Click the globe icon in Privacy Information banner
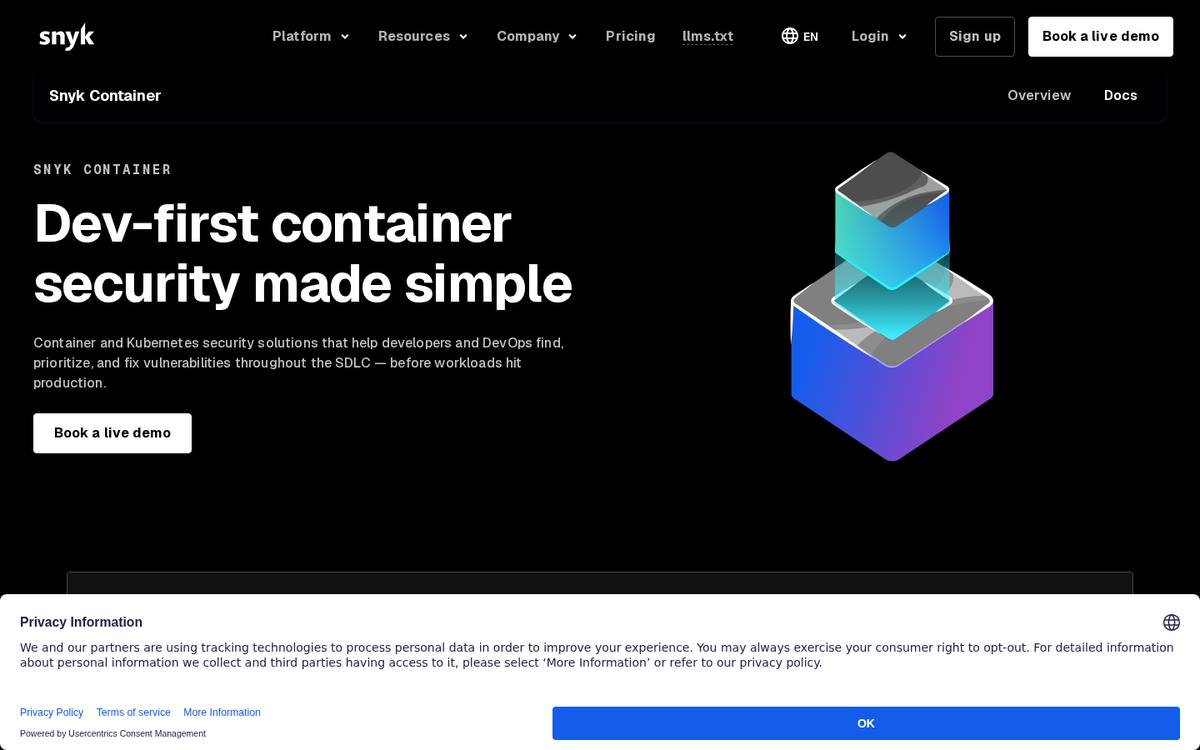The width and height of the screenshot is (1200, 750). pyautogui.click(x=1171, y=622)
